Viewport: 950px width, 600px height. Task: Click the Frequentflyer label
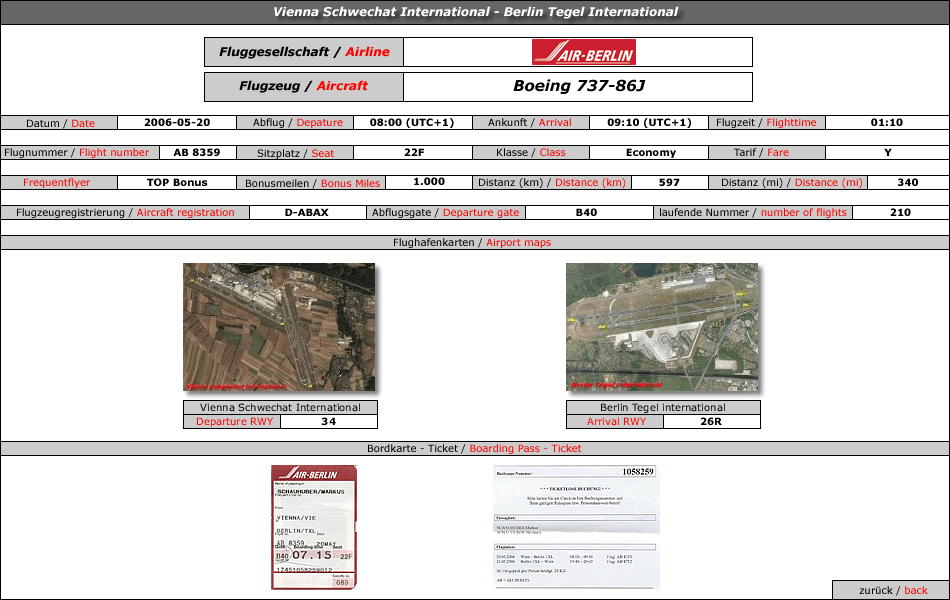tap(59, 182)
